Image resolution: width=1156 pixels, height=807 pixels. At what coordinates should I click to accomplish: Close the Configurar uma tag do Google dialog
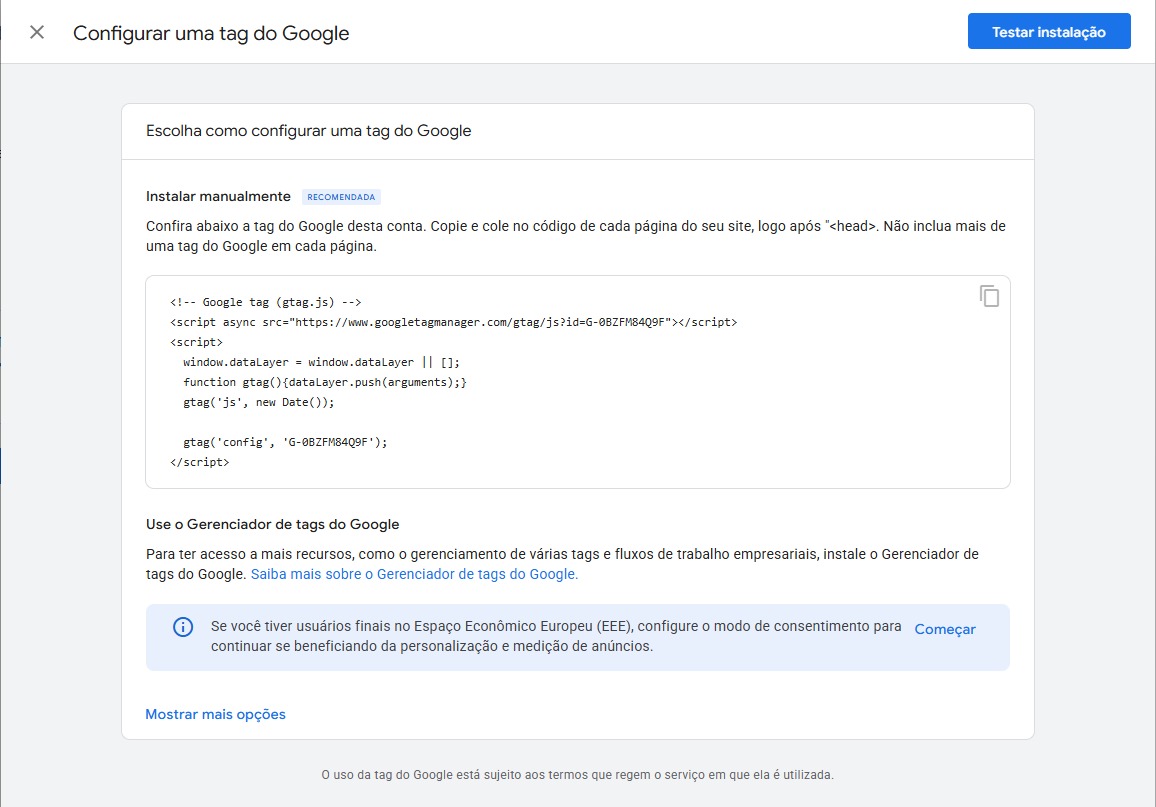point(37,32)
